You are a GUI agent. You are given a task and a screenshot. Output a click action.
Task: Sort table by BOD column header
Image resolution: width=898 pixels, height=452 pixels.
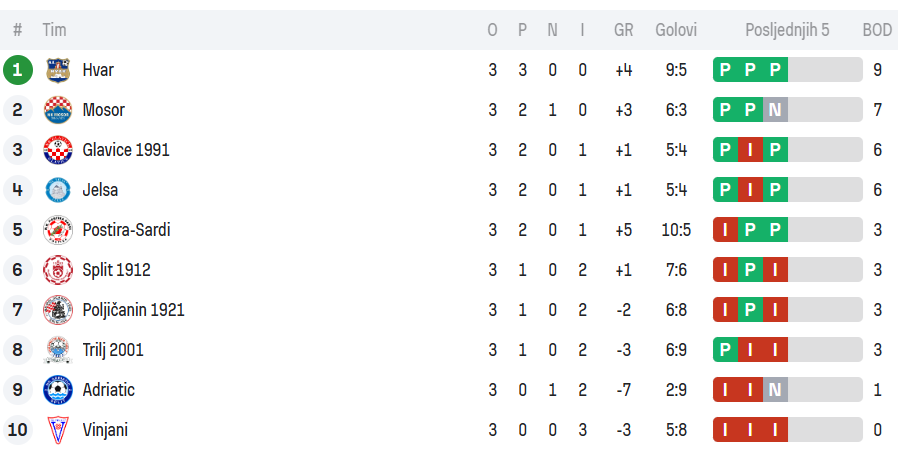(876, 30)
